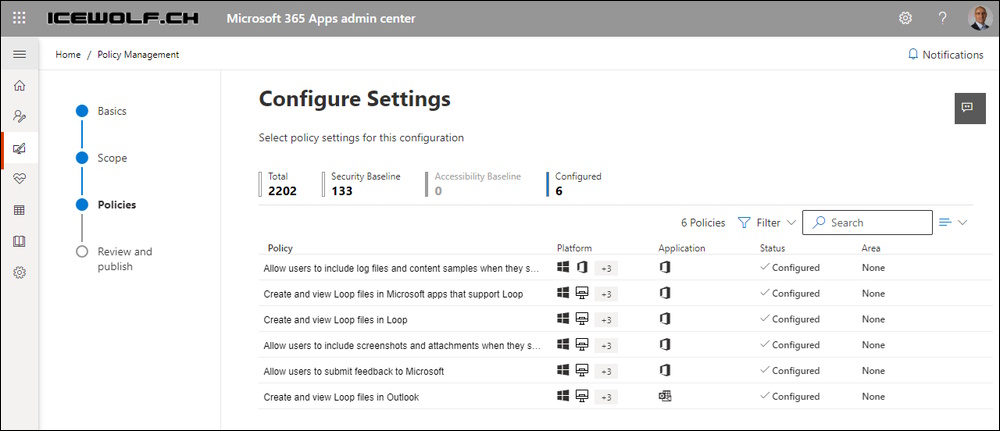Toggle the hamburger navigation menu

(19, 54)
